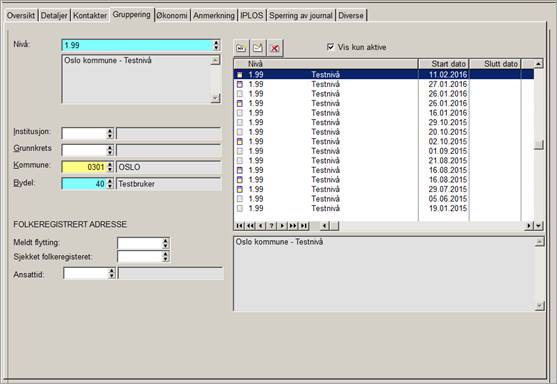Click the vertical scrollbar thumb of list
The width and height of the screenshot is (557, 384).
pyautogui.click(x=539, y=144)
